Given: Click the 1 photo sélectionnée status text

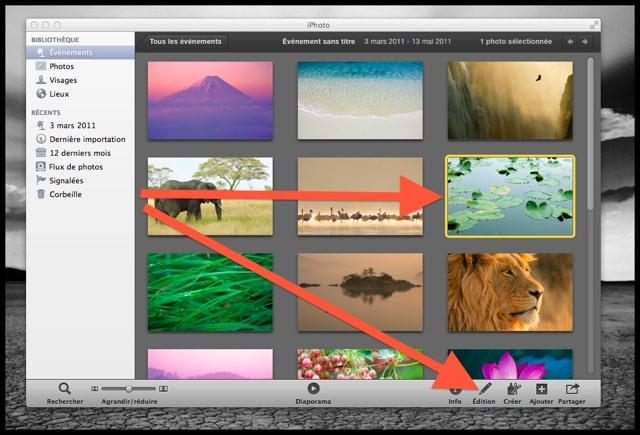Looking at the screenshot, I should [x=516, y=42].
